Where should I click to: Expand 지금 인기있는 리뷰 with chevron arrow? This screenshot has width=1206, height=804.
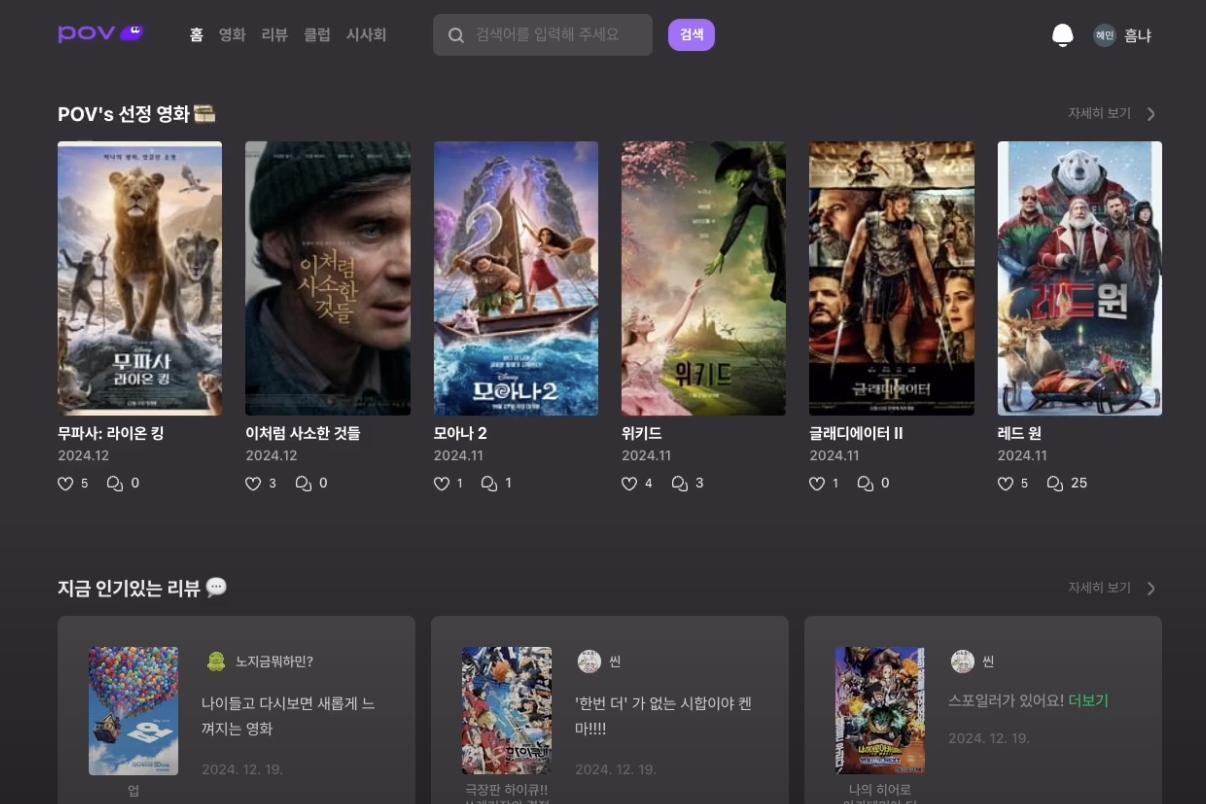pyautogui.click(x=1151, y=588)
